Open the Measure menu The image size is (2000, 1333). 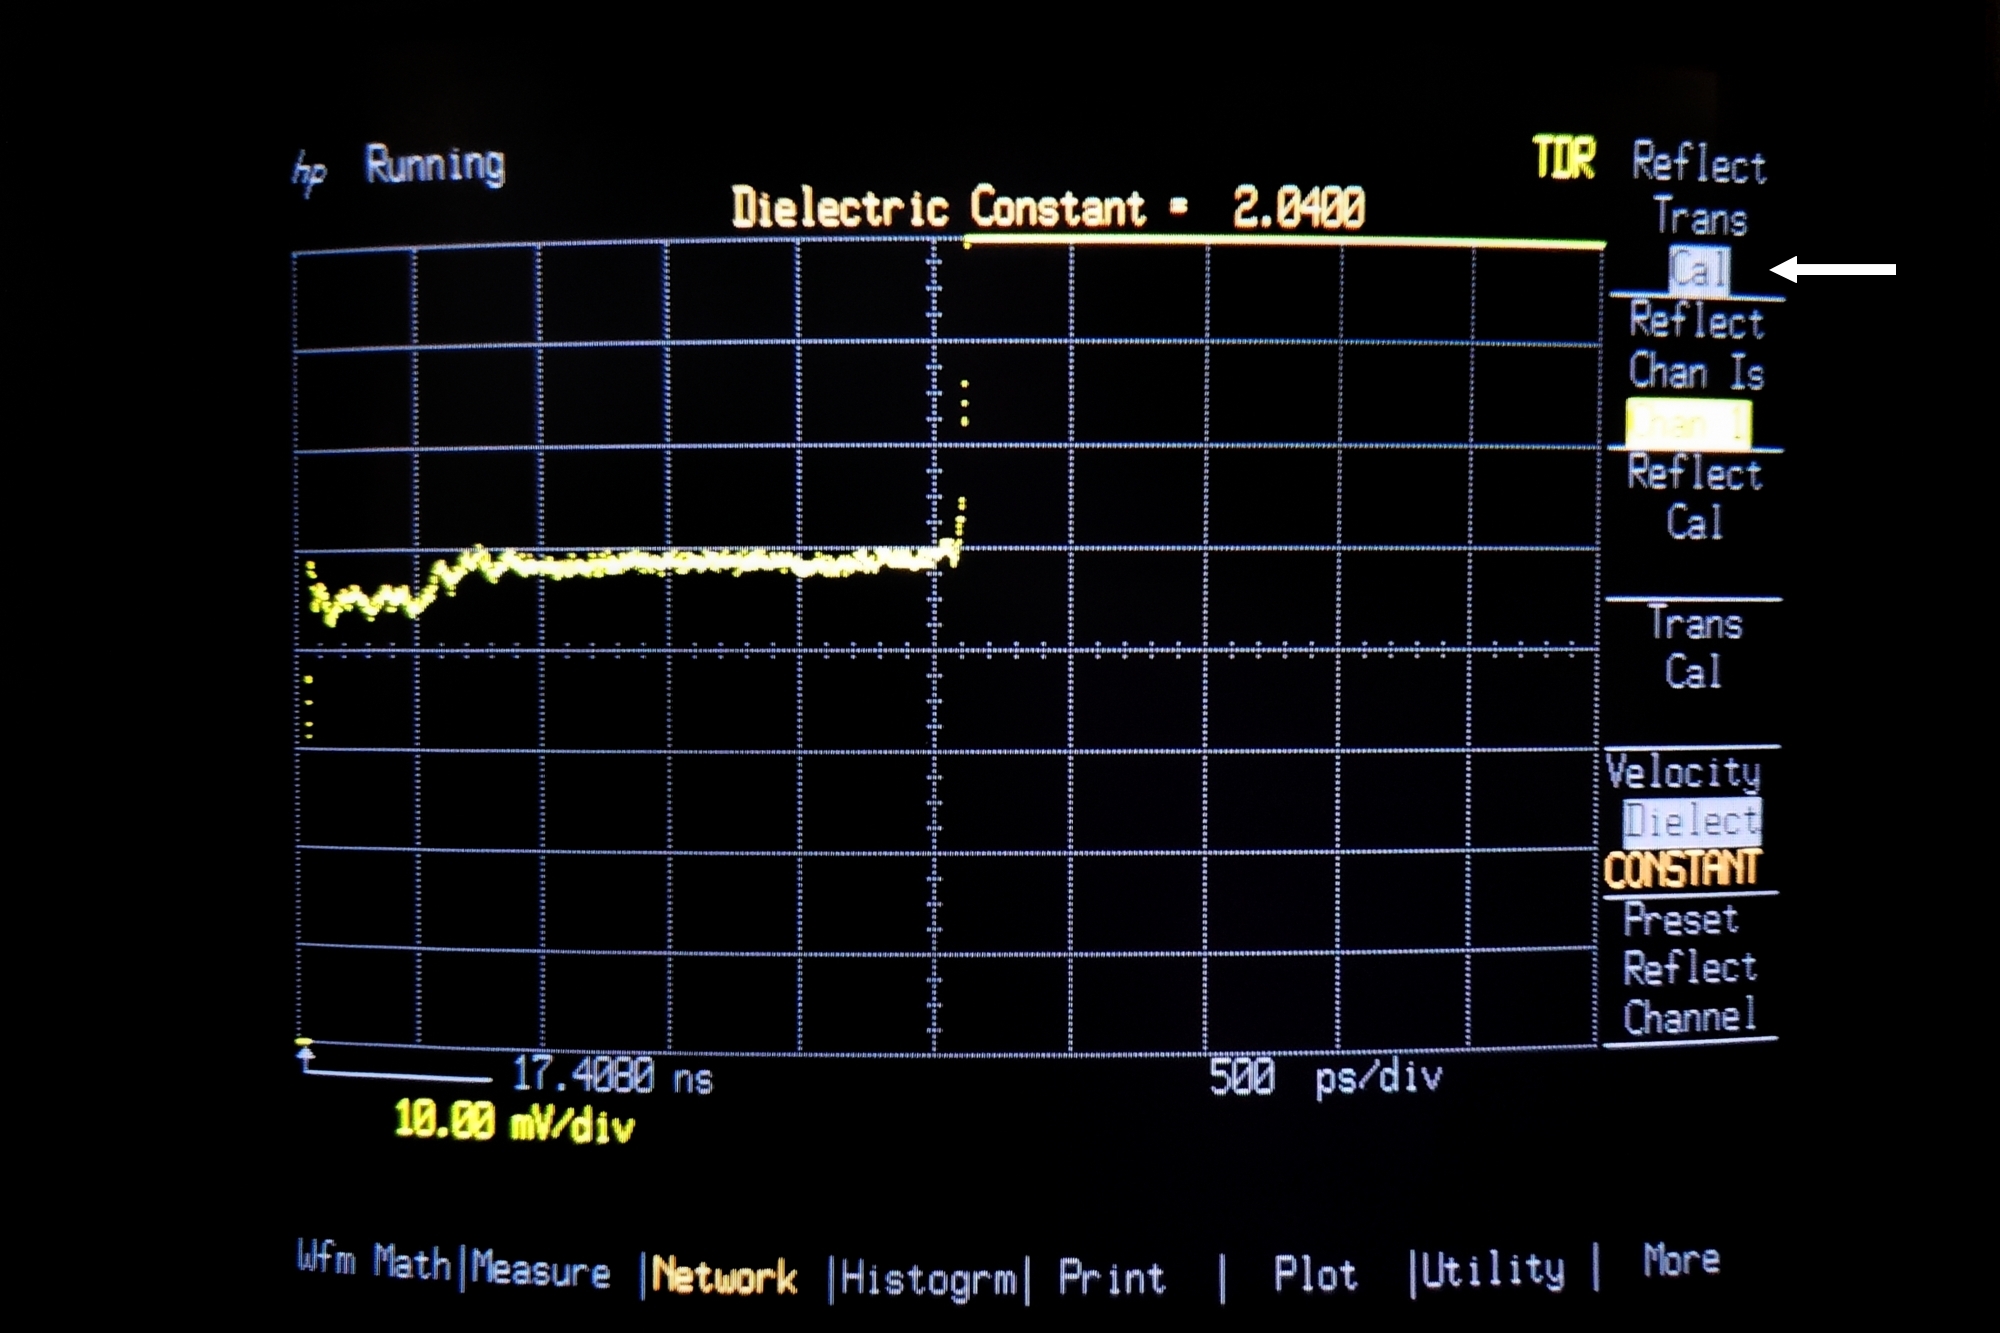541,1270
